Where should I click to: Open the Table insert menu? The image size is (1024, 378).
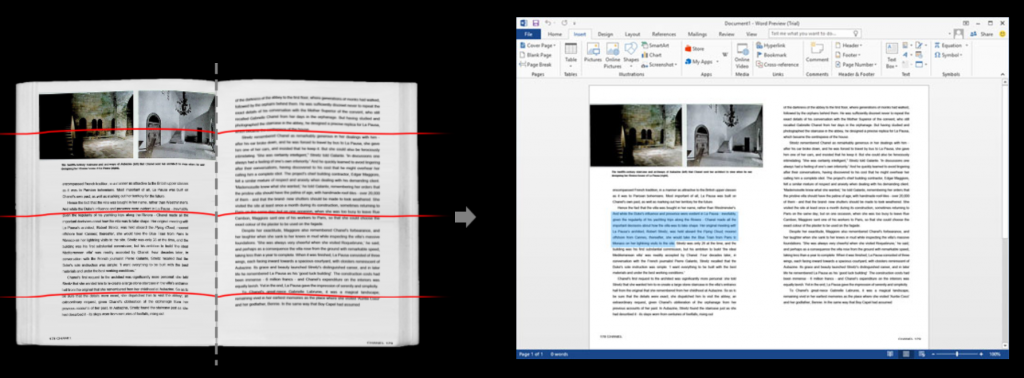coord(571,55)
